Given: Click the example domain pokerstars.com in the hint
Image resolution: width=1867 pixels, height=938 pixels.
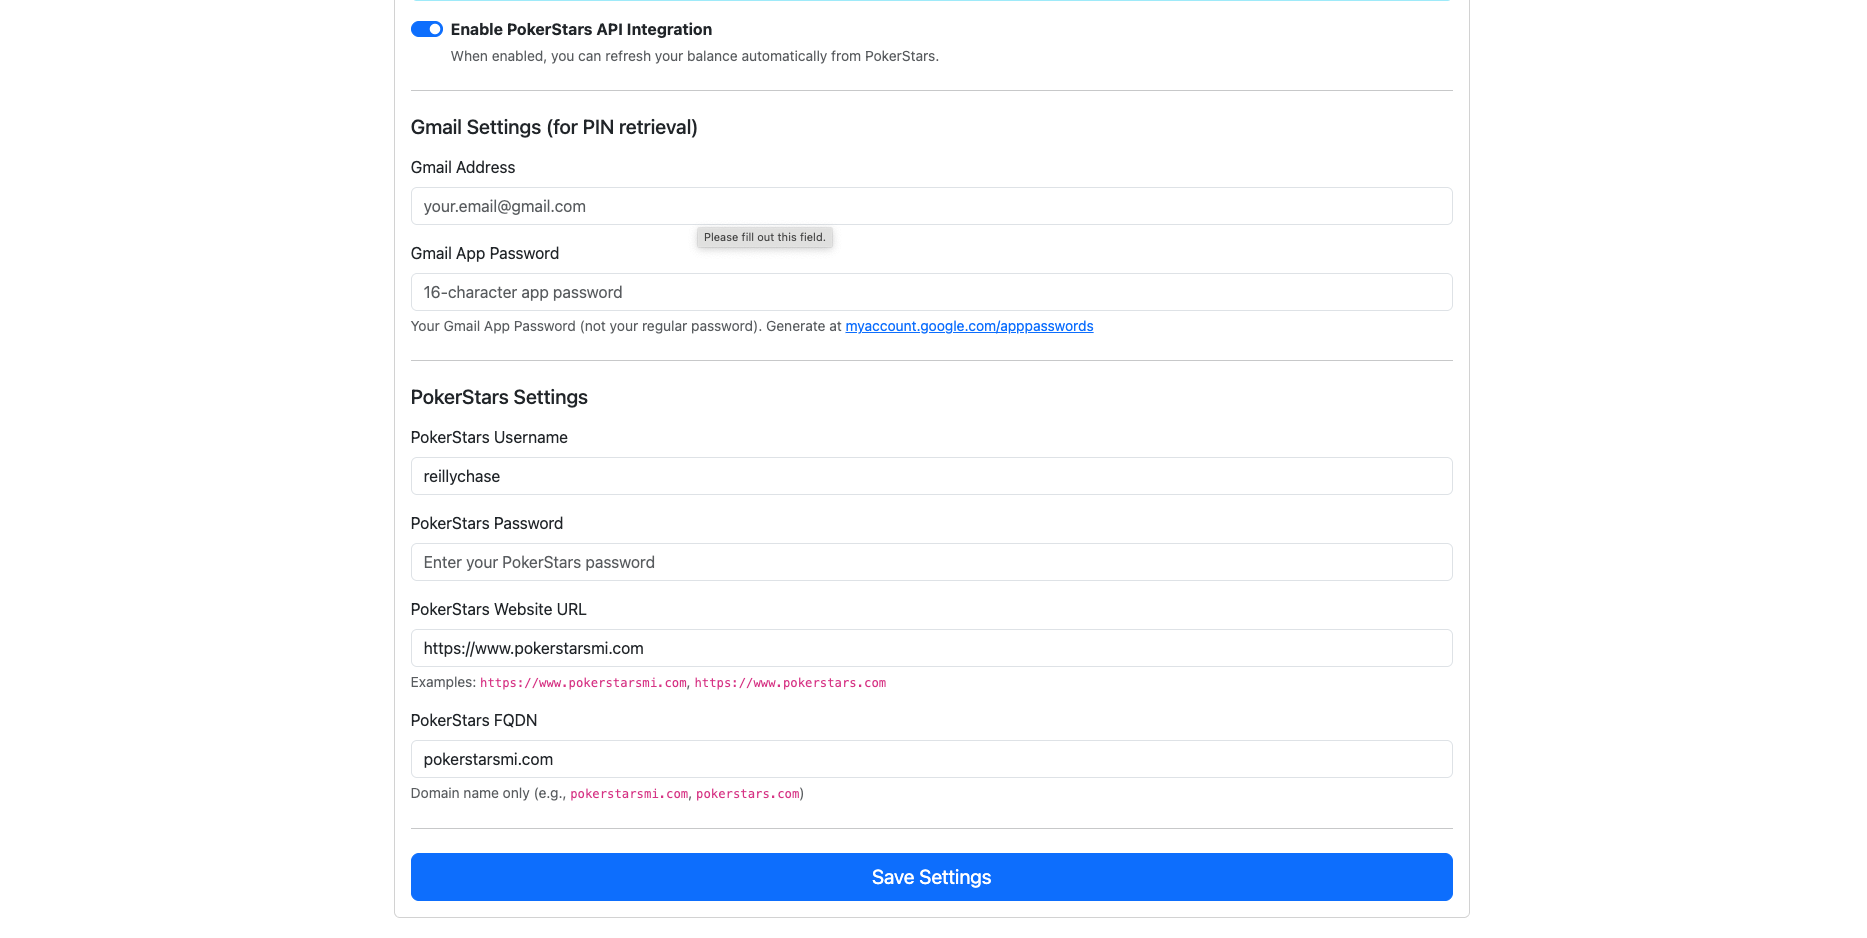Looking at the screenshot, I should [748, 794].
